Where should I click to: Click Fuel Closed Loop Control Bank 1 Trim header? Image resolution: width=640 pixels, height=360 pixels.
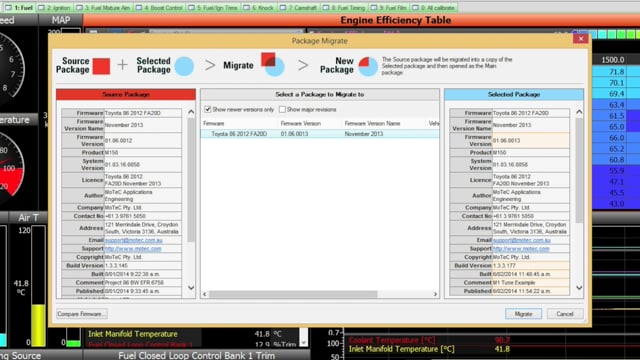point(196,356)
